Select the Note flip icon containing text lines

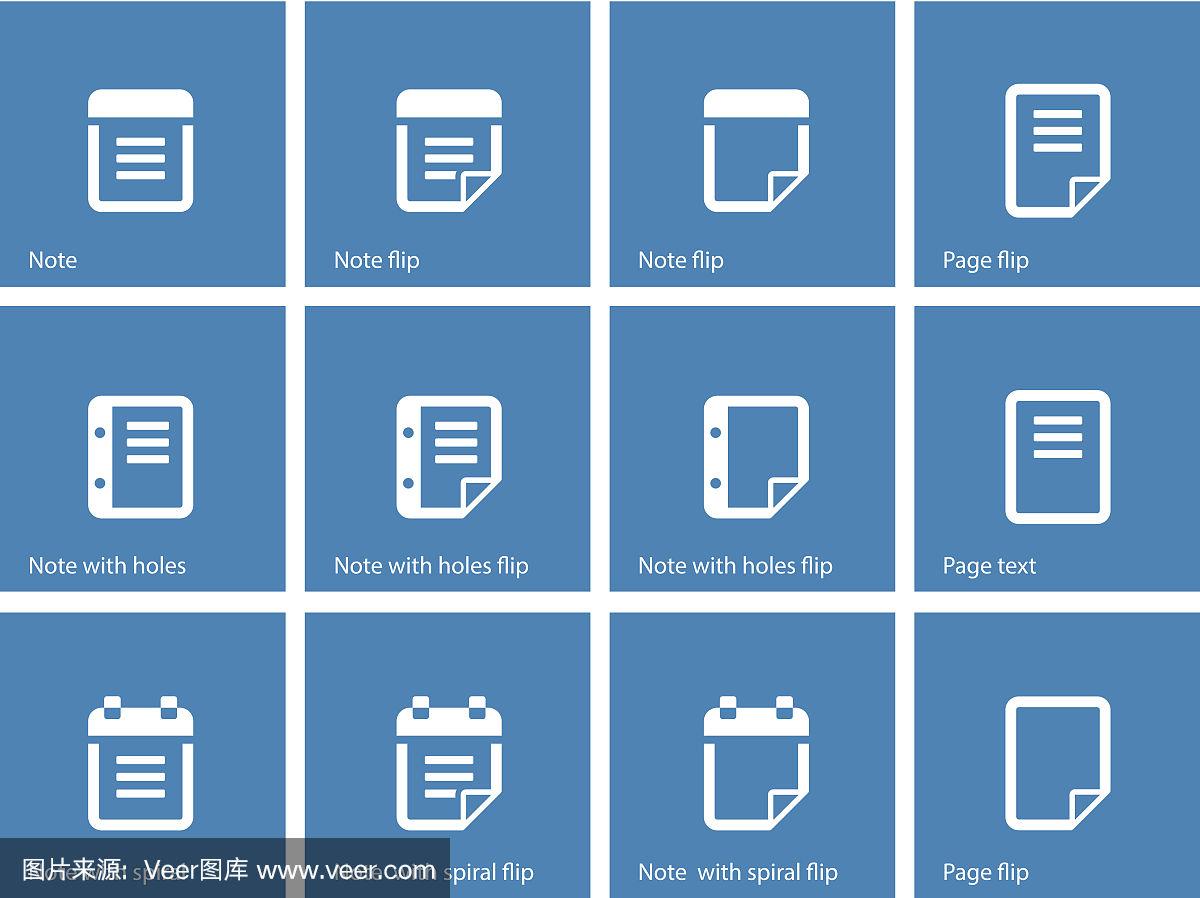[448, 151]
